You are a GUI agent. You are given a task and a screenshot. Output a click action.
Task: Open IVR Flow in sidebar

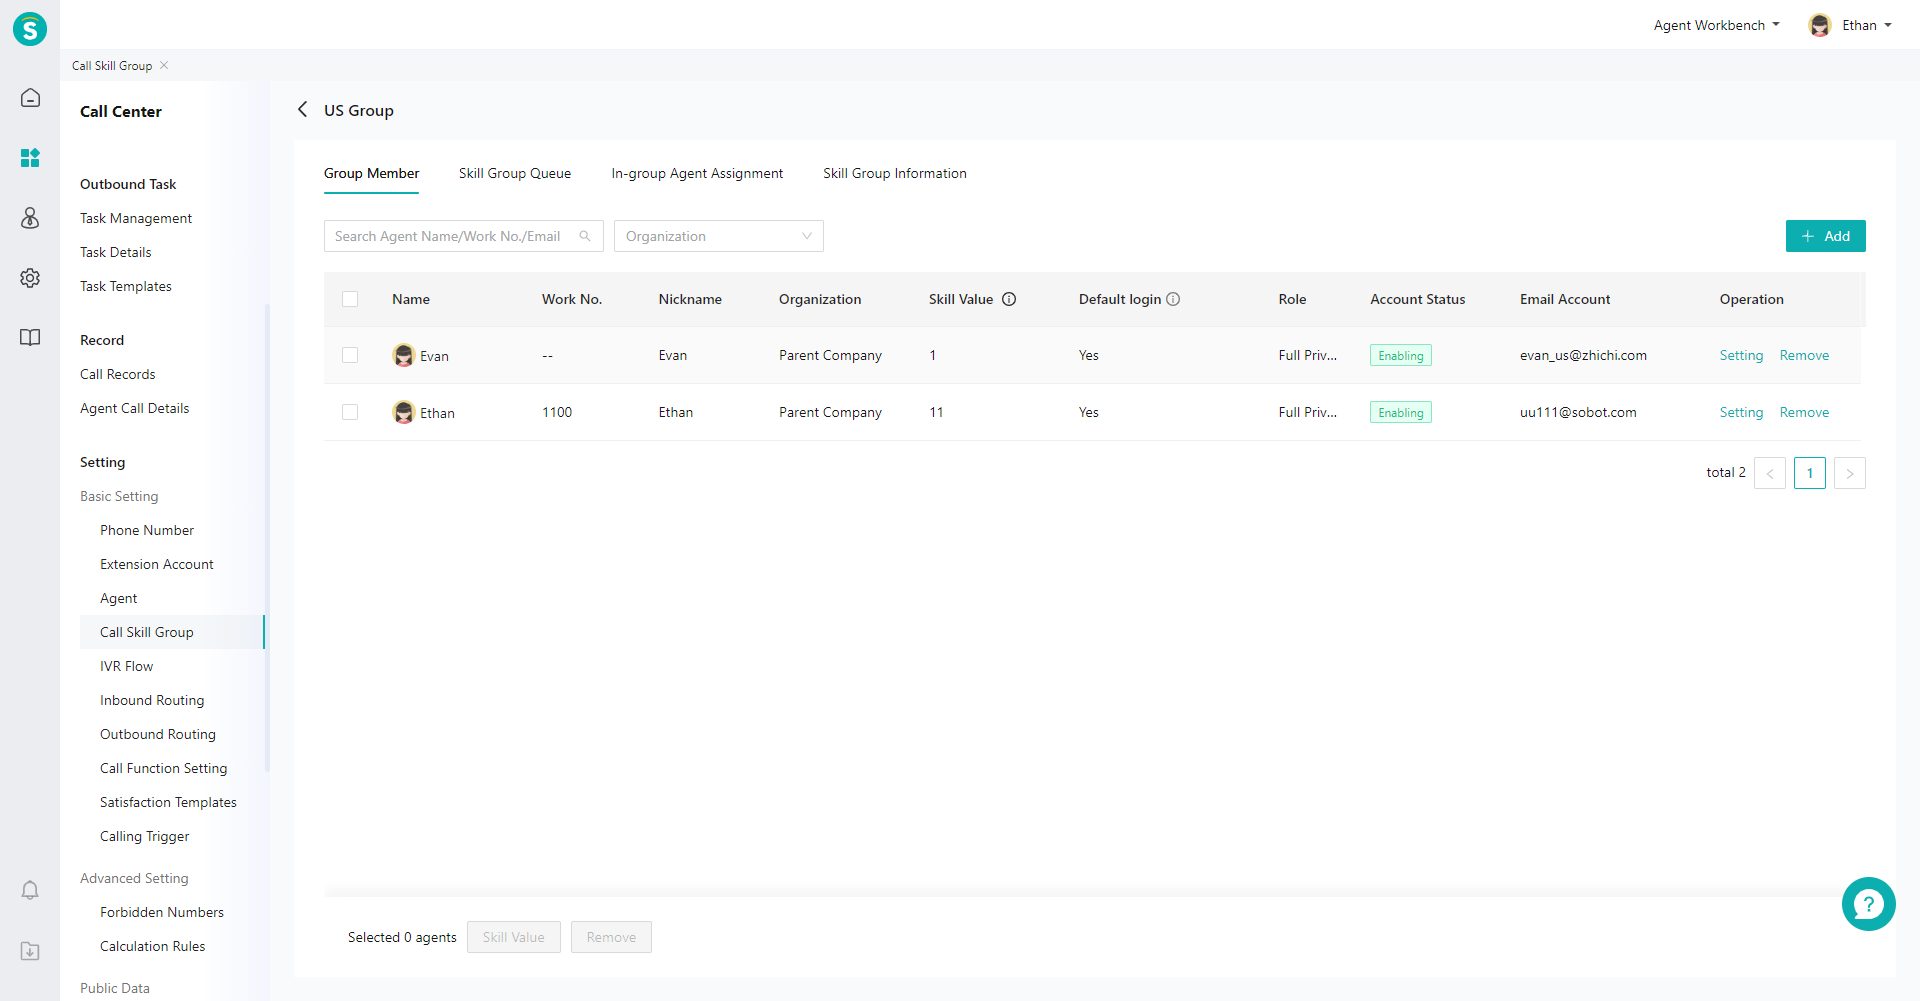pyautogui.click(x=127, y=666)
